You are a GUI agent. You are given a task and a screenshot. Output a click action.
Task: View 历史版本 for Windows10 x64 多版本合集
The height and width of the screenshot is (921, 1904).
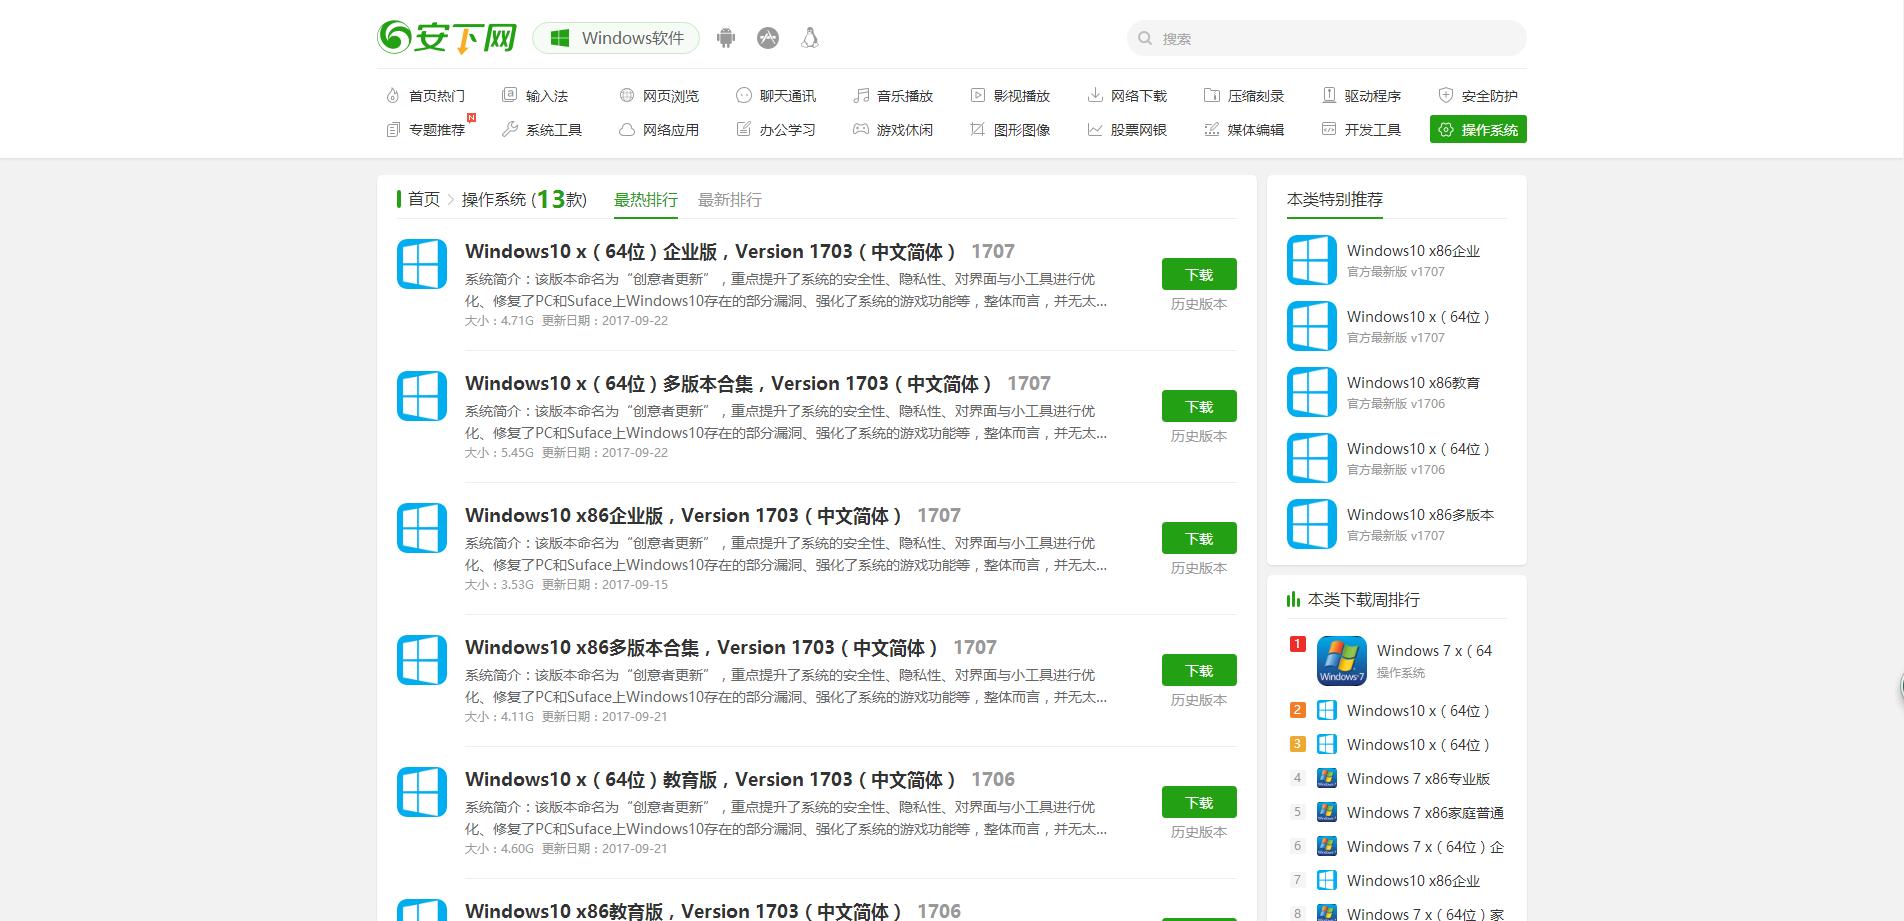pyautogui.click(x=1199, y=436)
